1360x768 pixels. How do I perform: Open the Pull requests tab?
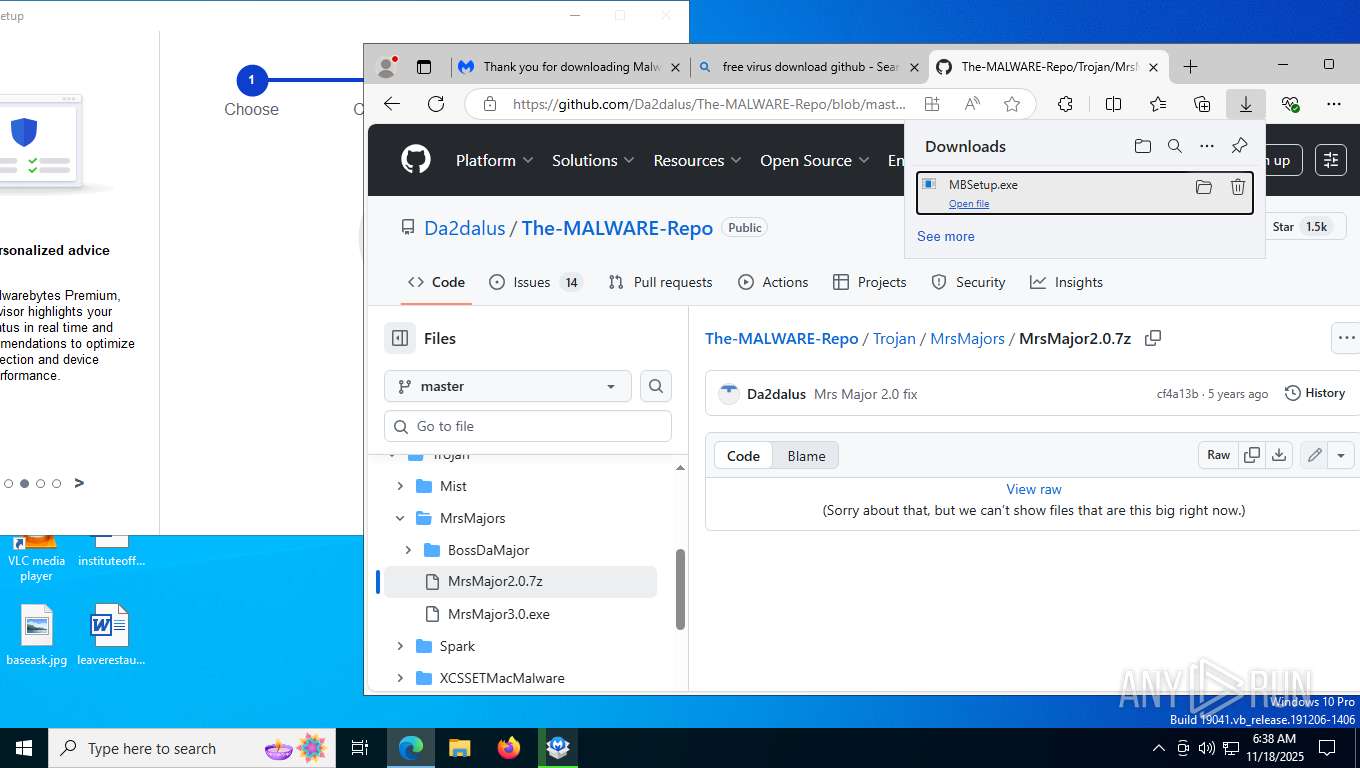[660, 282]
